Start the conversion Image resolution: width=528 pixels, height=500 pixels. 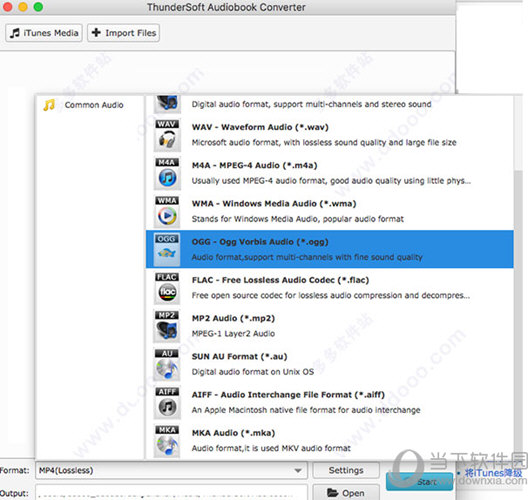coord(420,482)
